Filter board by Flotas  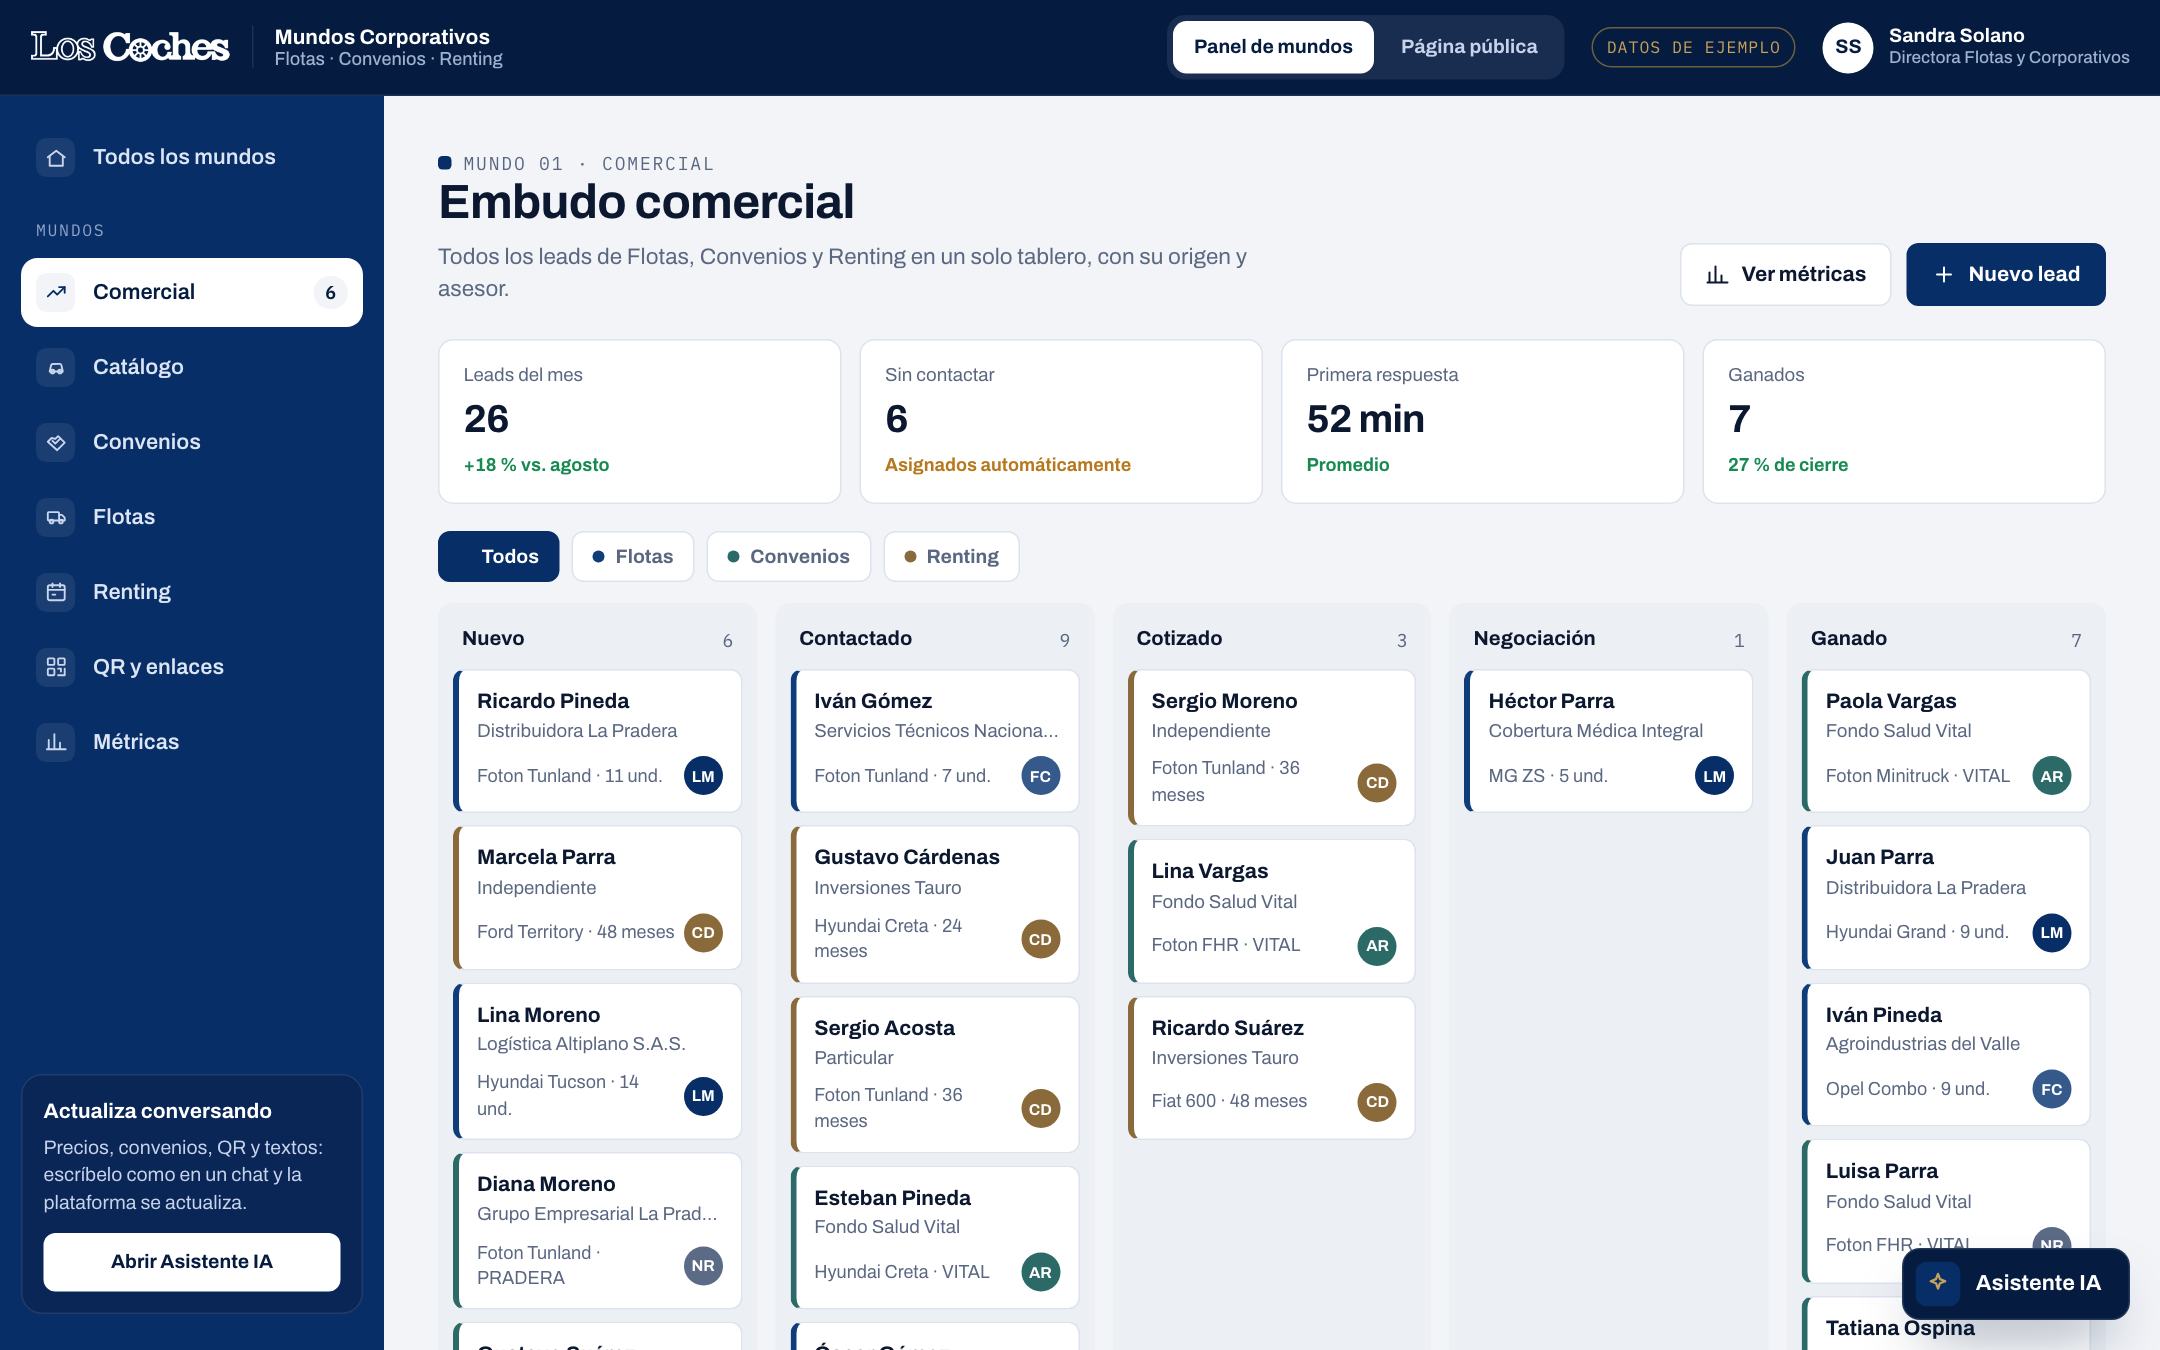coord(633,556)
